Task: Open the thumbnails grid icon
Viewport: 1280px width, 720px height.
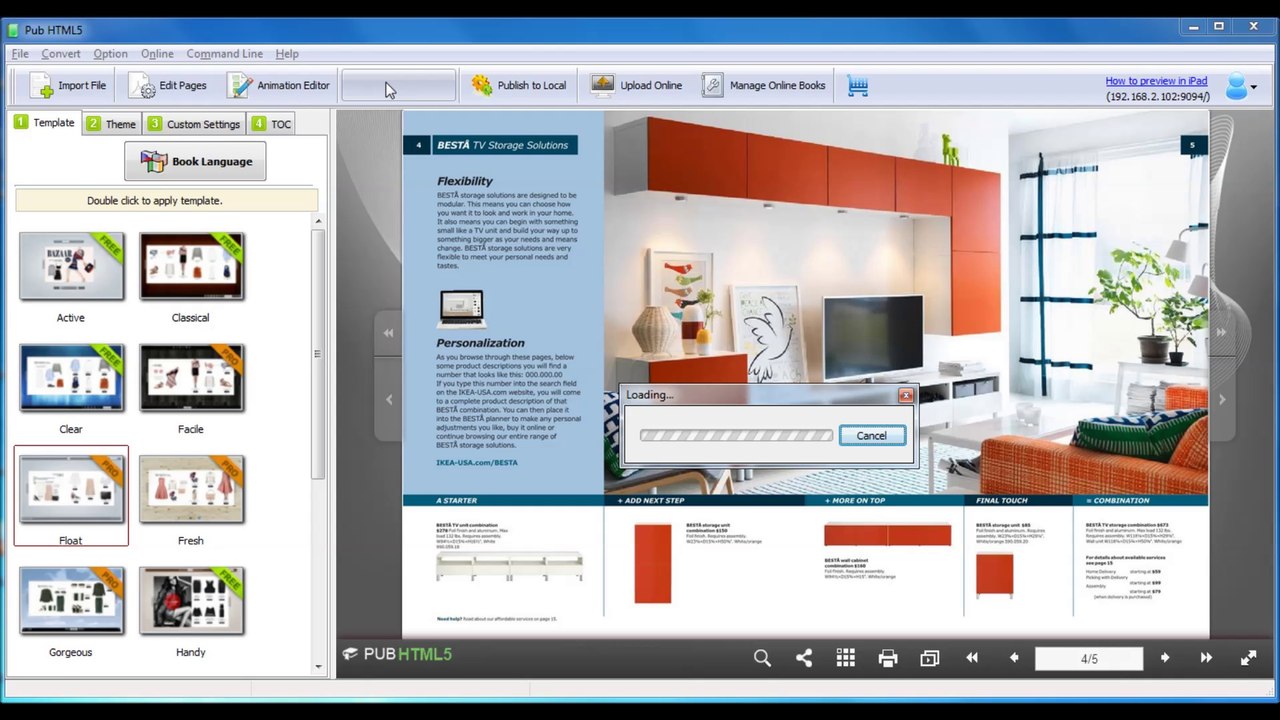Action: tap(846, 658)
